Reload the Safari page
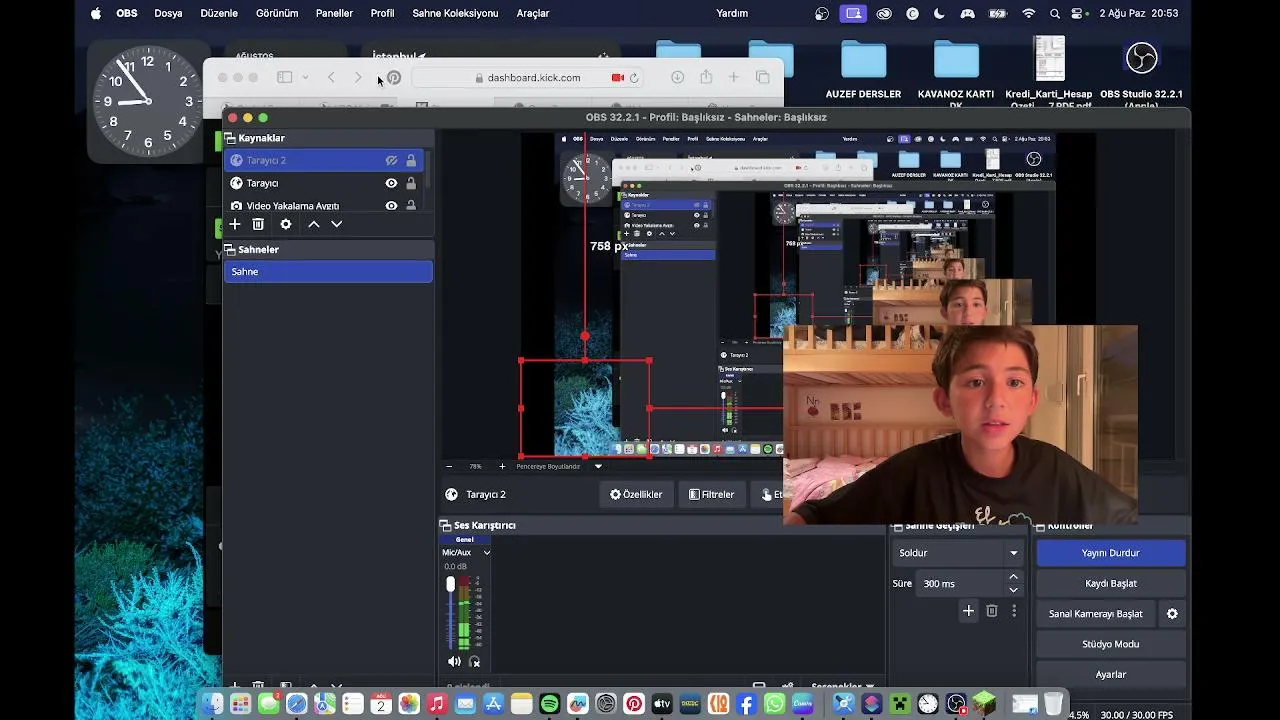This screenshot has height=720, width=1280. pyautogui.click(x=634, y=77)
